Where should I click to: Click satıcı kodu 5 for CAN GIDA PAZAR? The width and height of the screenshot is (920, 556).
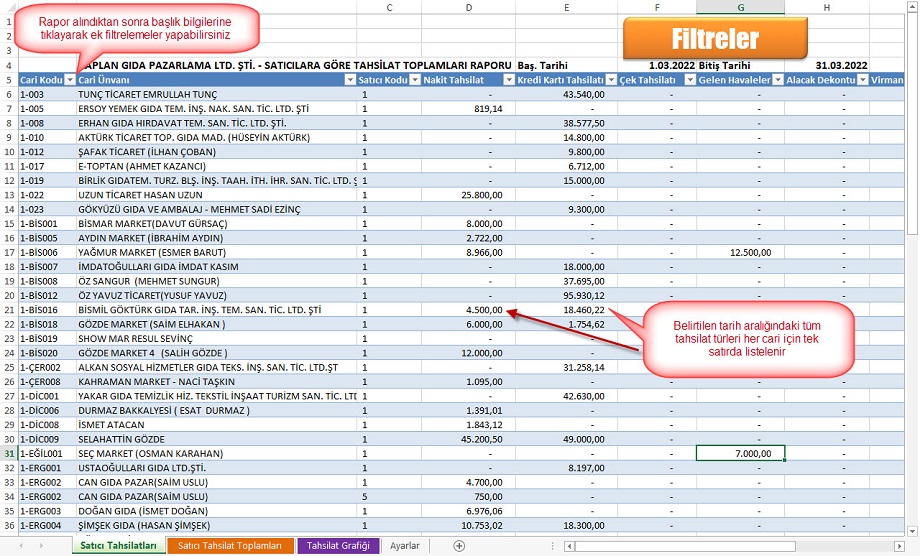[x=389, y=497]
